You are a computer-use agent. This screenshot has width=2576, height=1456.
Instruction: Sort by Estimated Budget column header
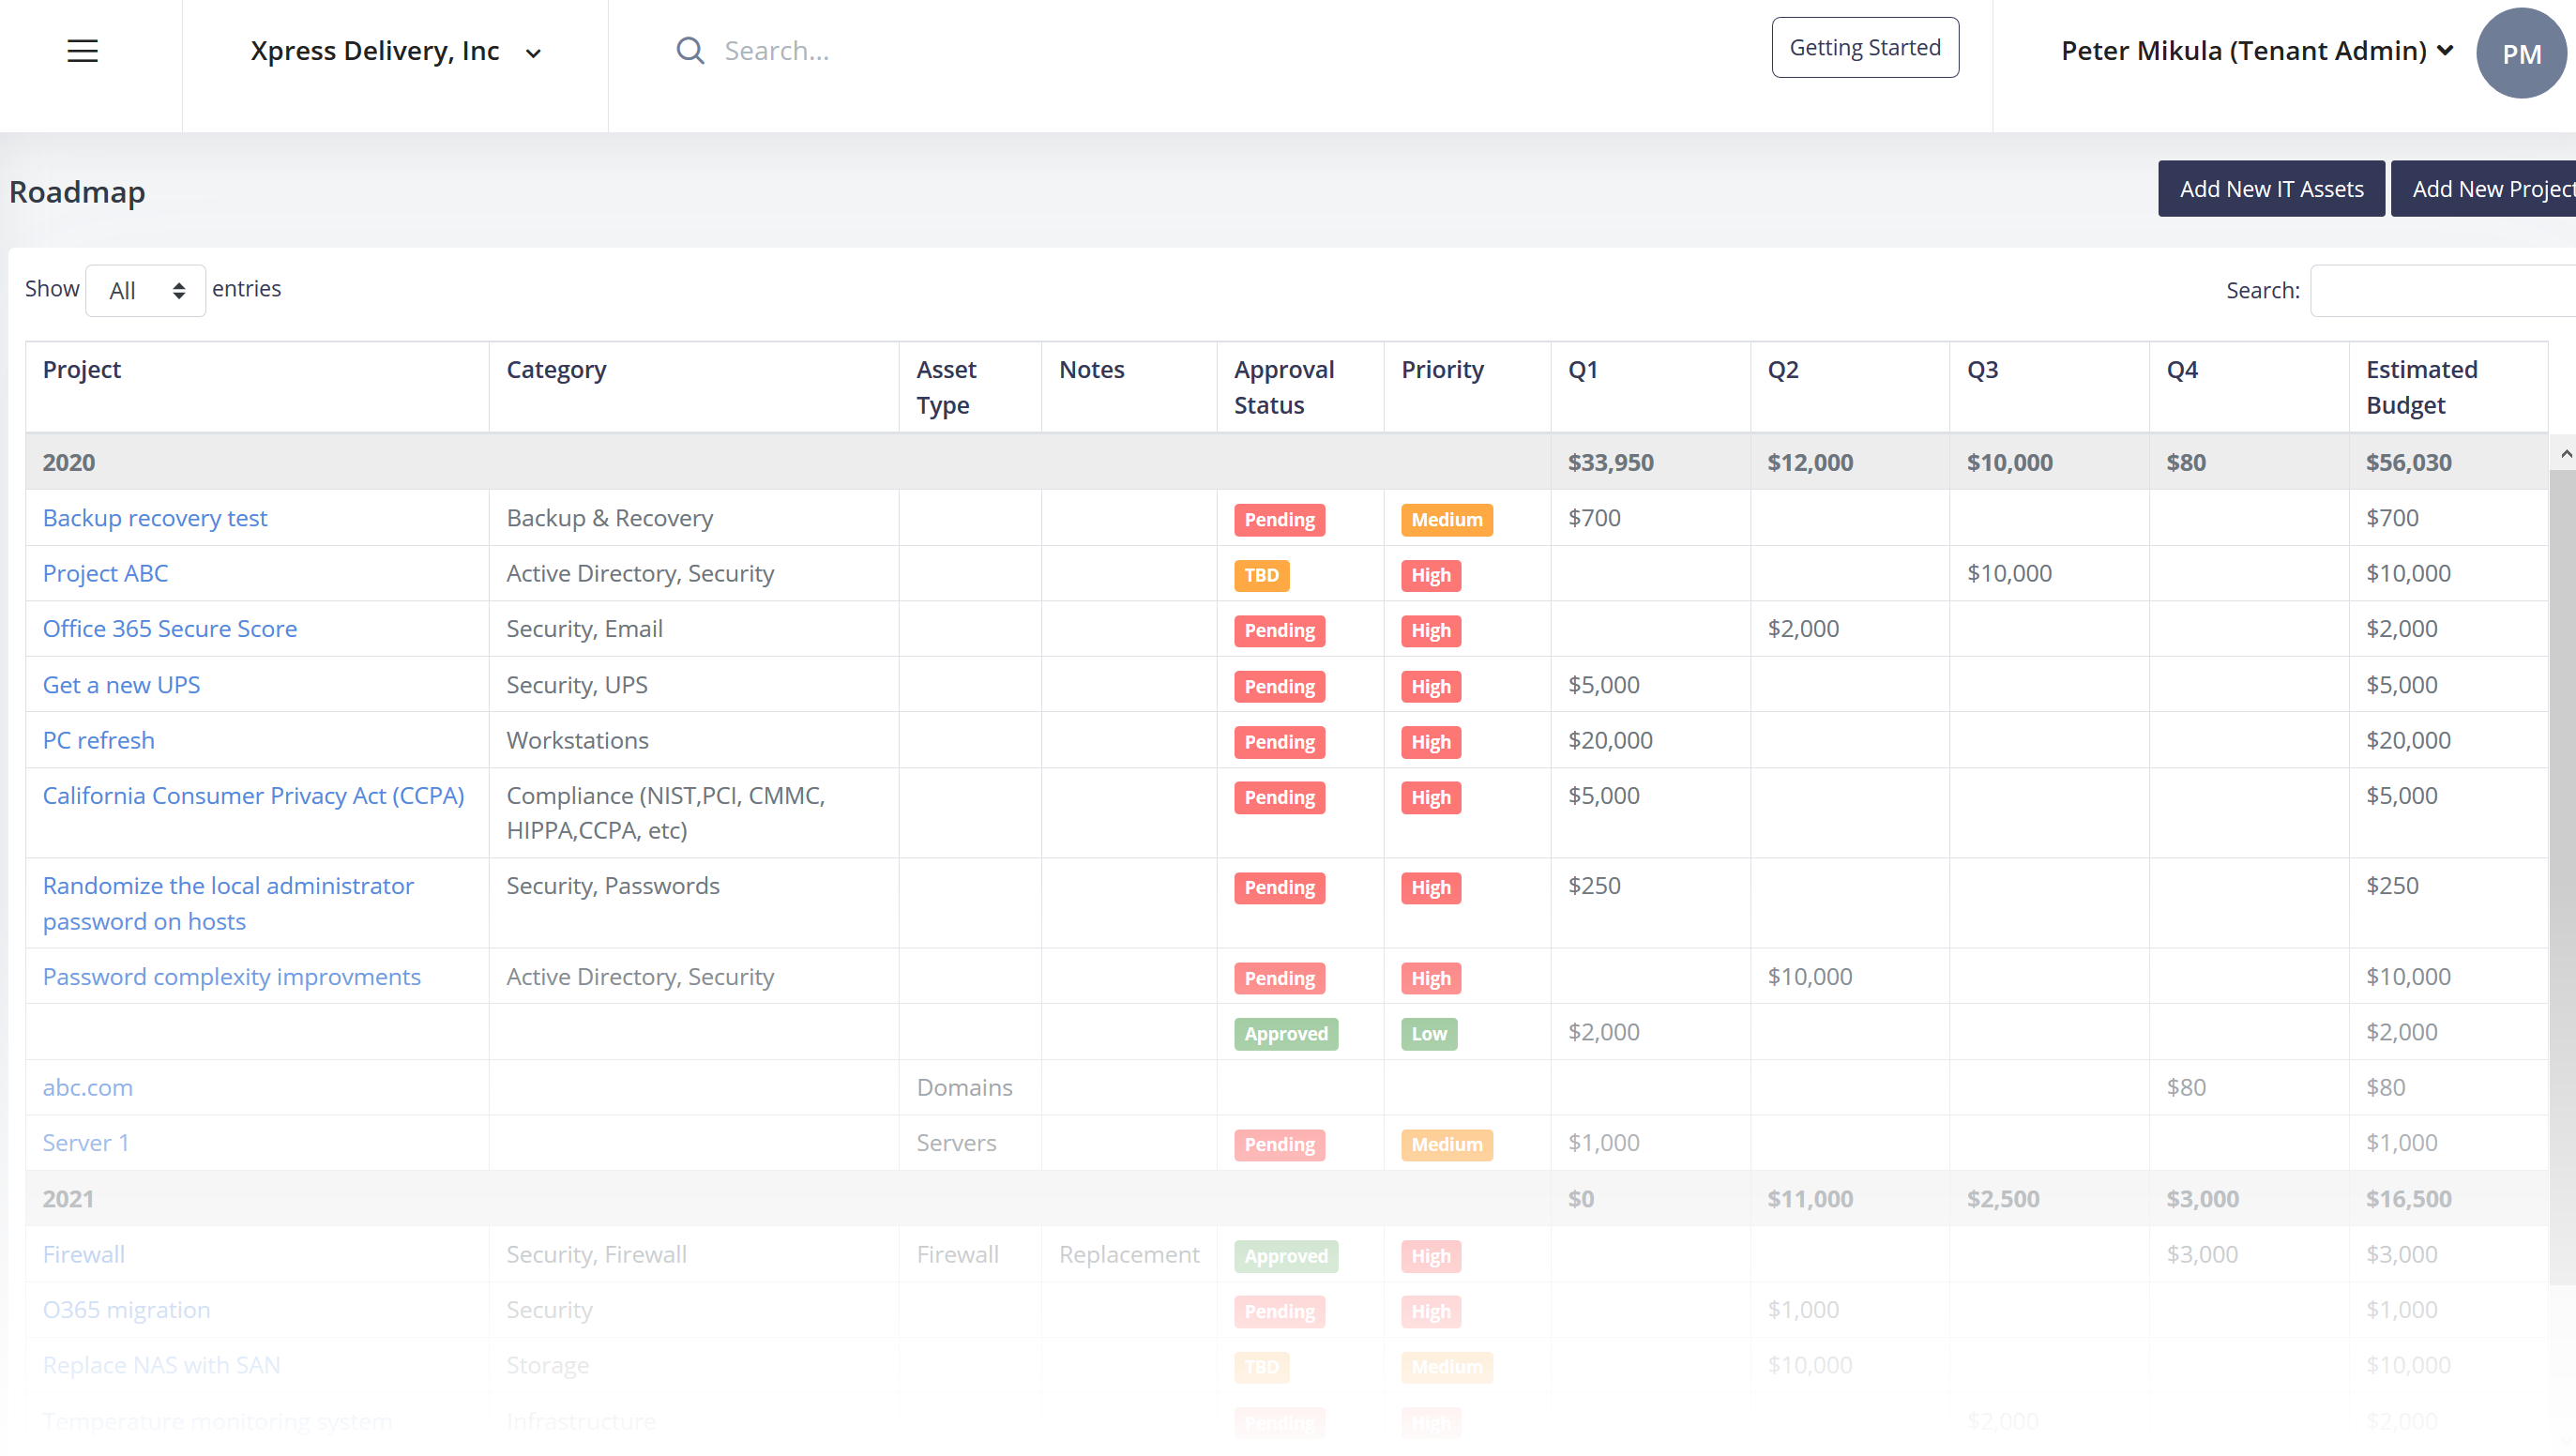[2448, 387]
